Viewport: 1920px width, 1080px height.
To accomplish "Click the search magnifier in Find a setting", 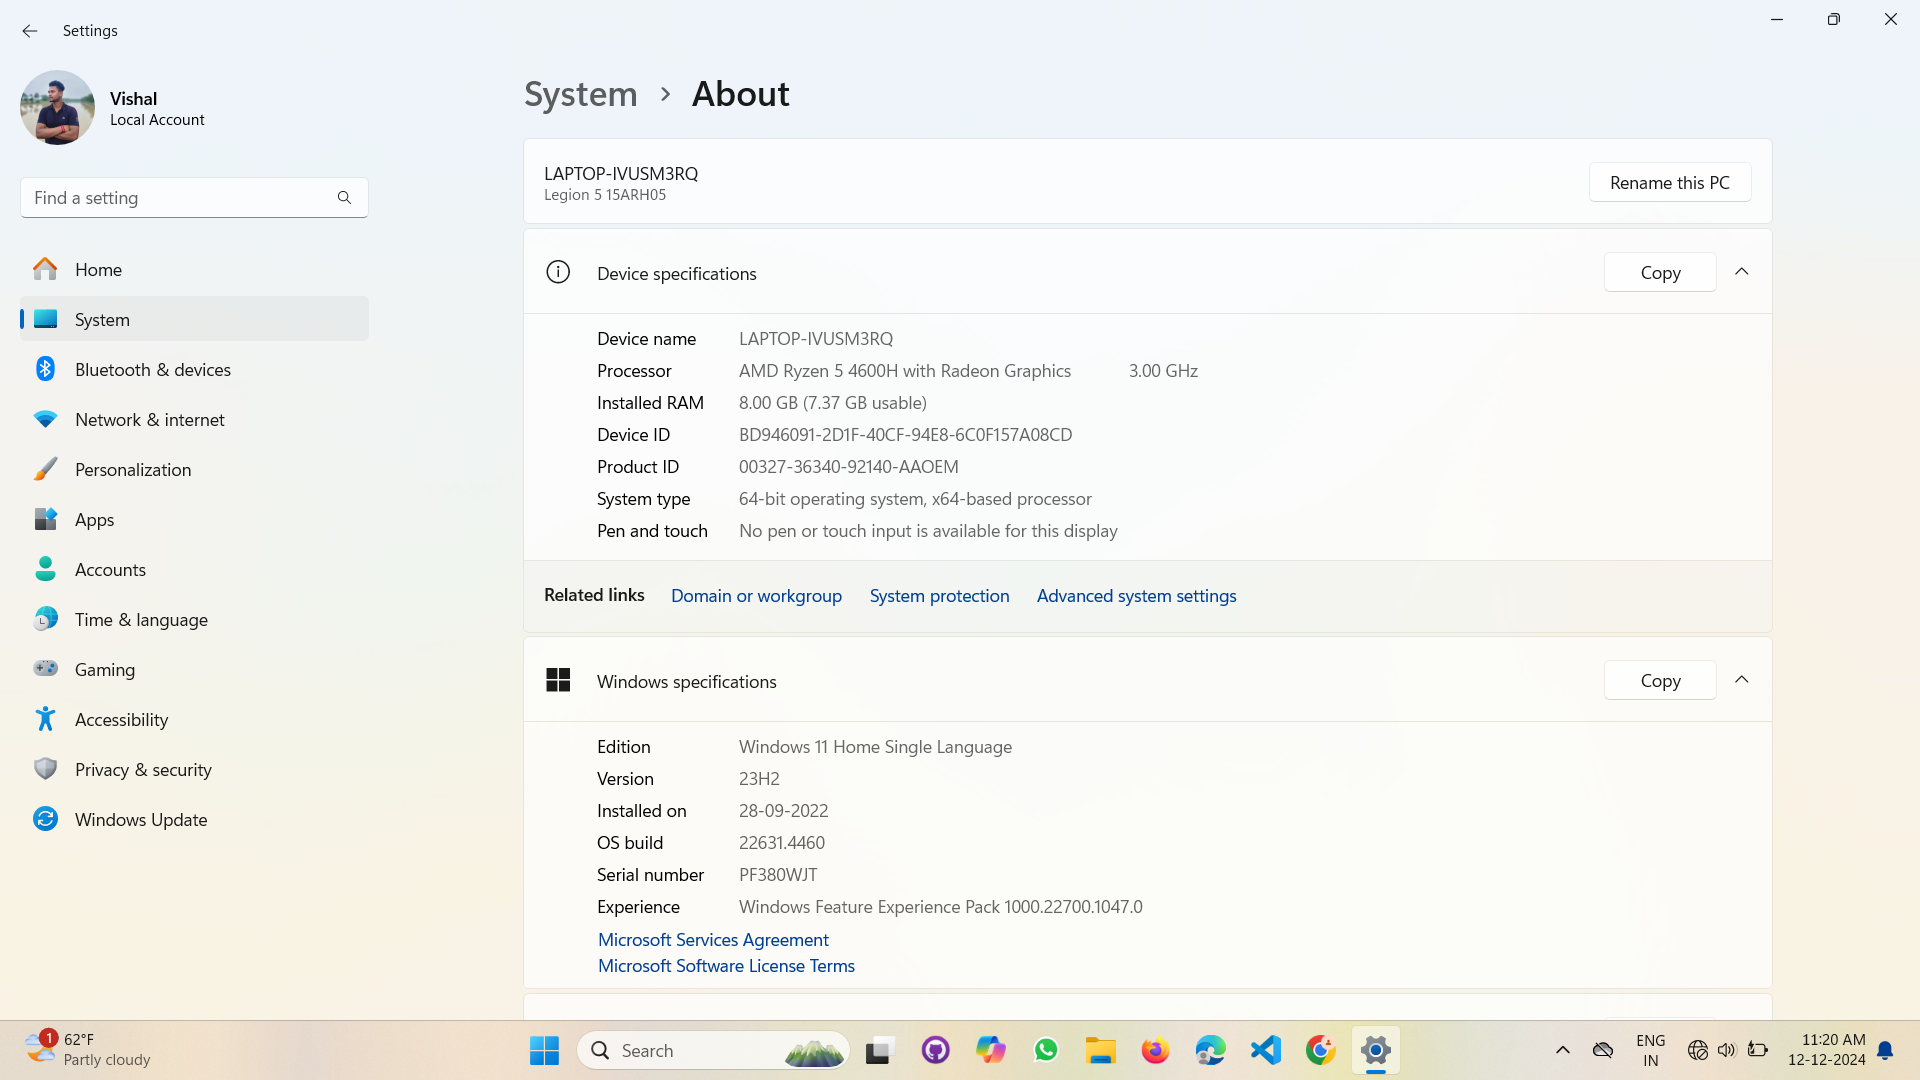I will pos(344,198).
